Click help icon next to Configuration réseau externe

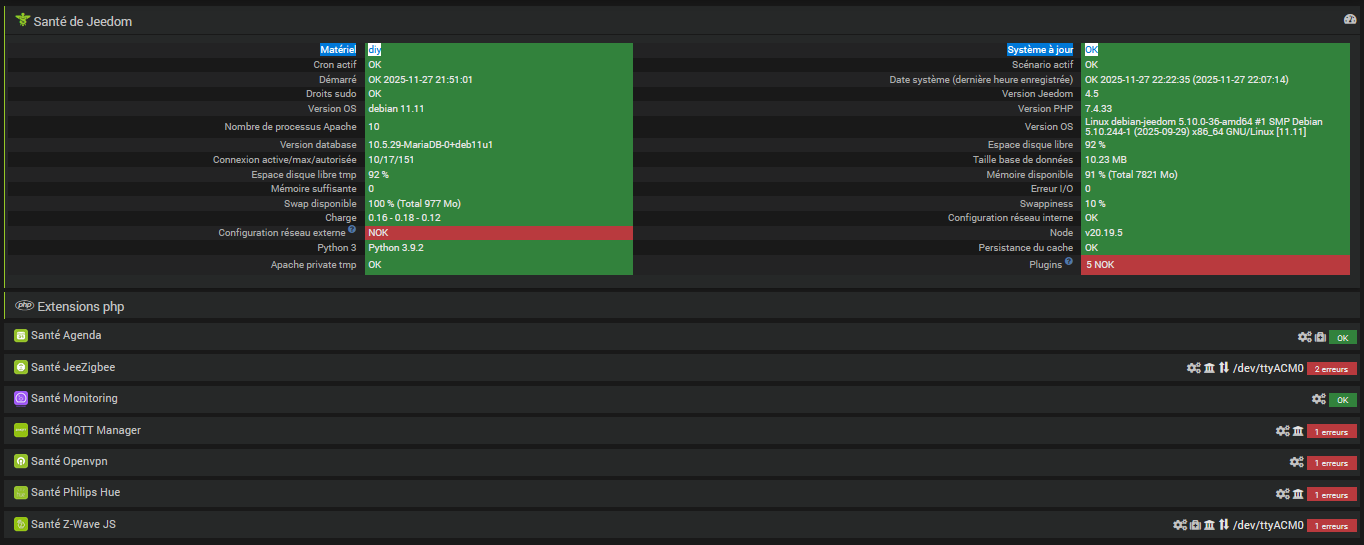[x=352, y=230]
